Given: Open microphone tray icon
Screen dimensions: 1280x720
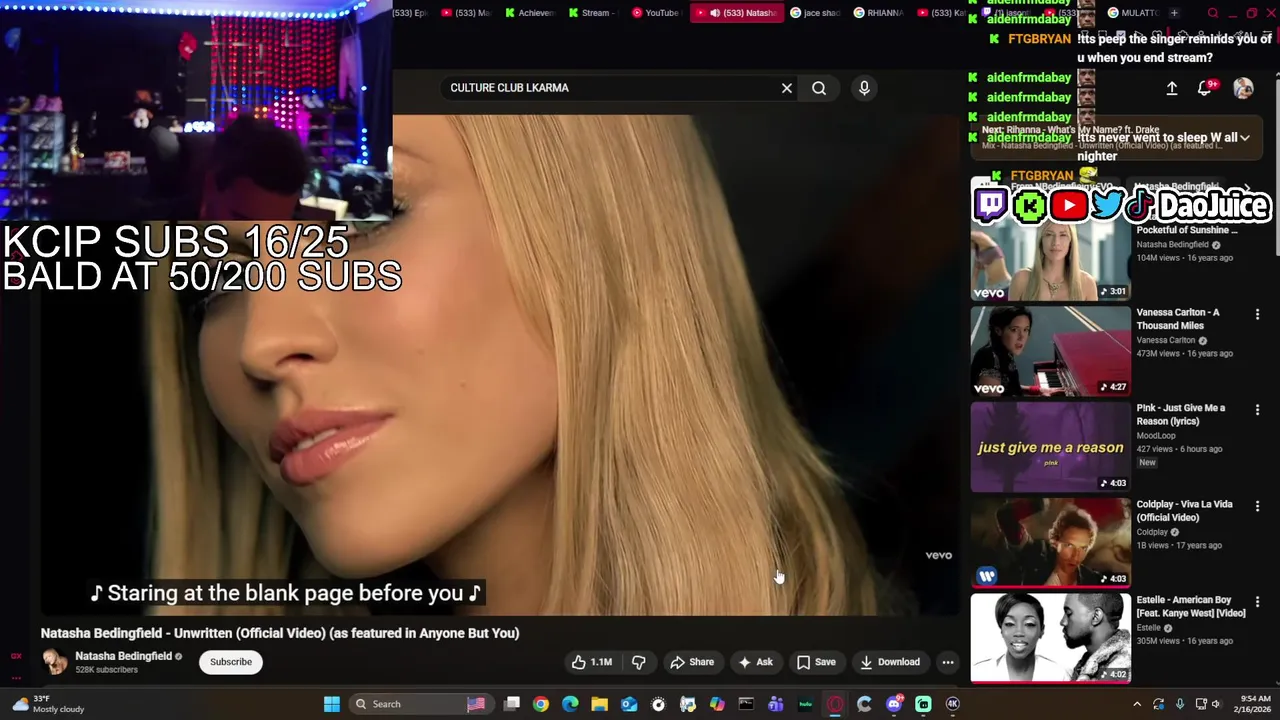Looking at the screenshot, I should coord(1180,704).
